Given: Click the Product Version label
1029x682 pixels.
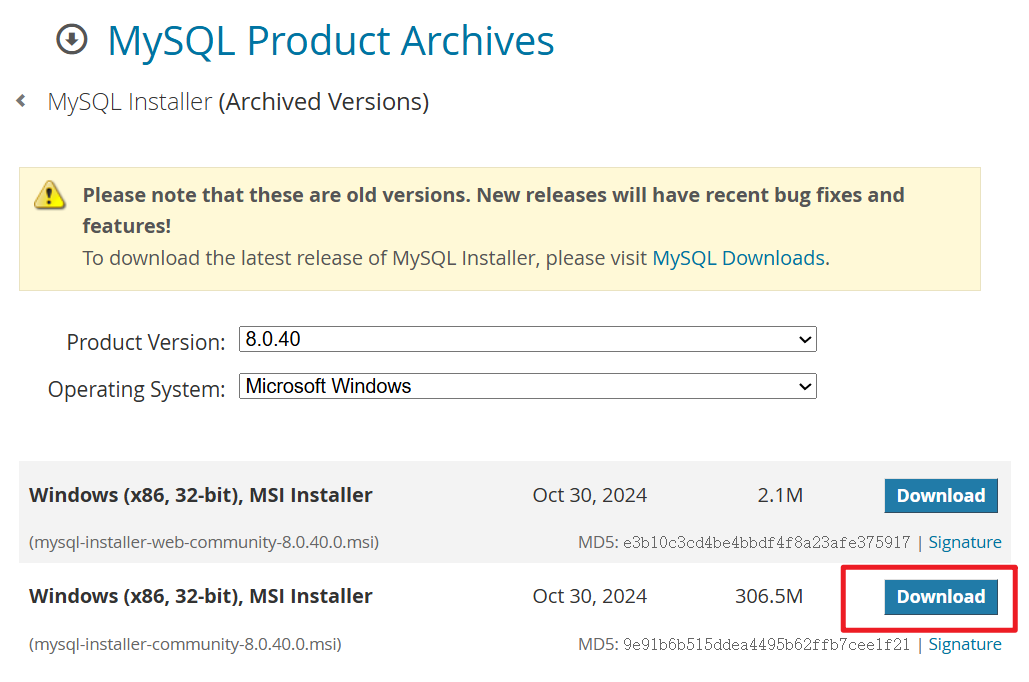Looking at the screenshot, I should point(145,342).
